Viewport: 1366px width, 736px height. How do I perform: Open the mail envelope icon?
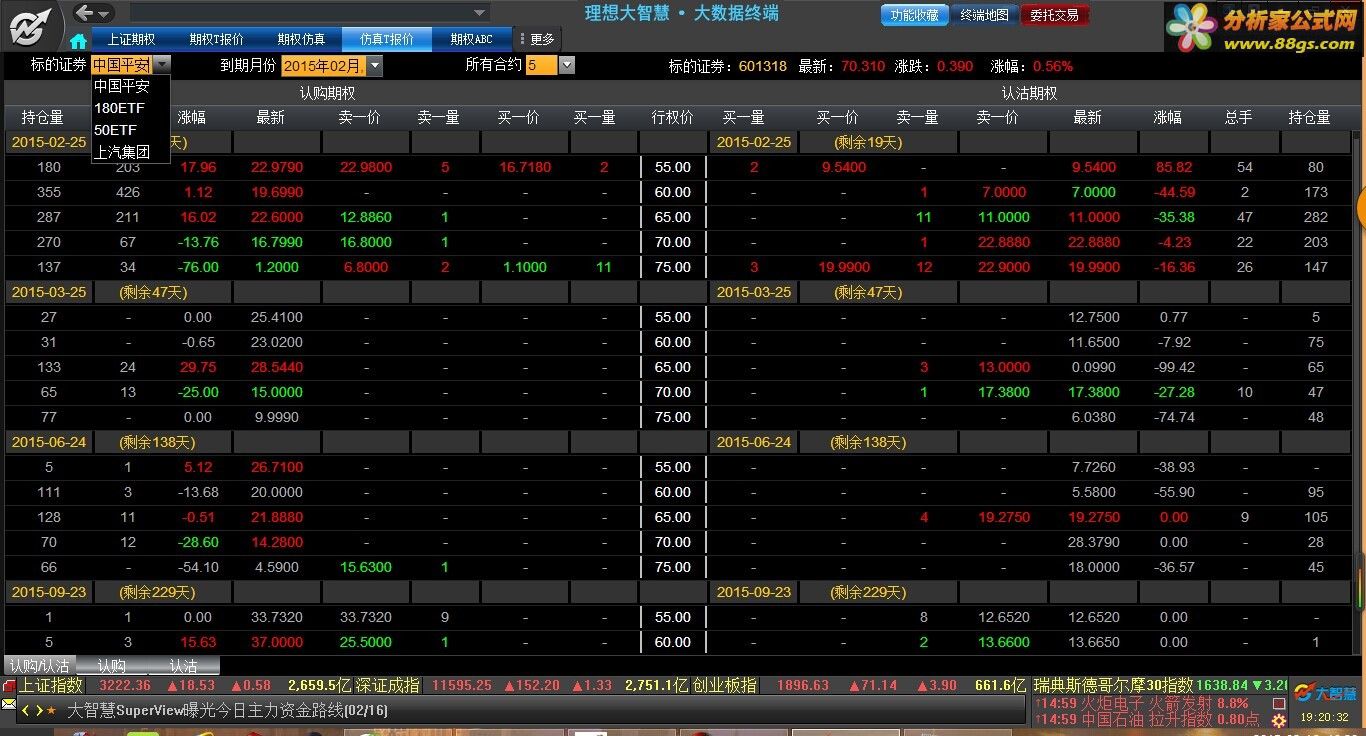pyautogui.click(x=9, y=705)
